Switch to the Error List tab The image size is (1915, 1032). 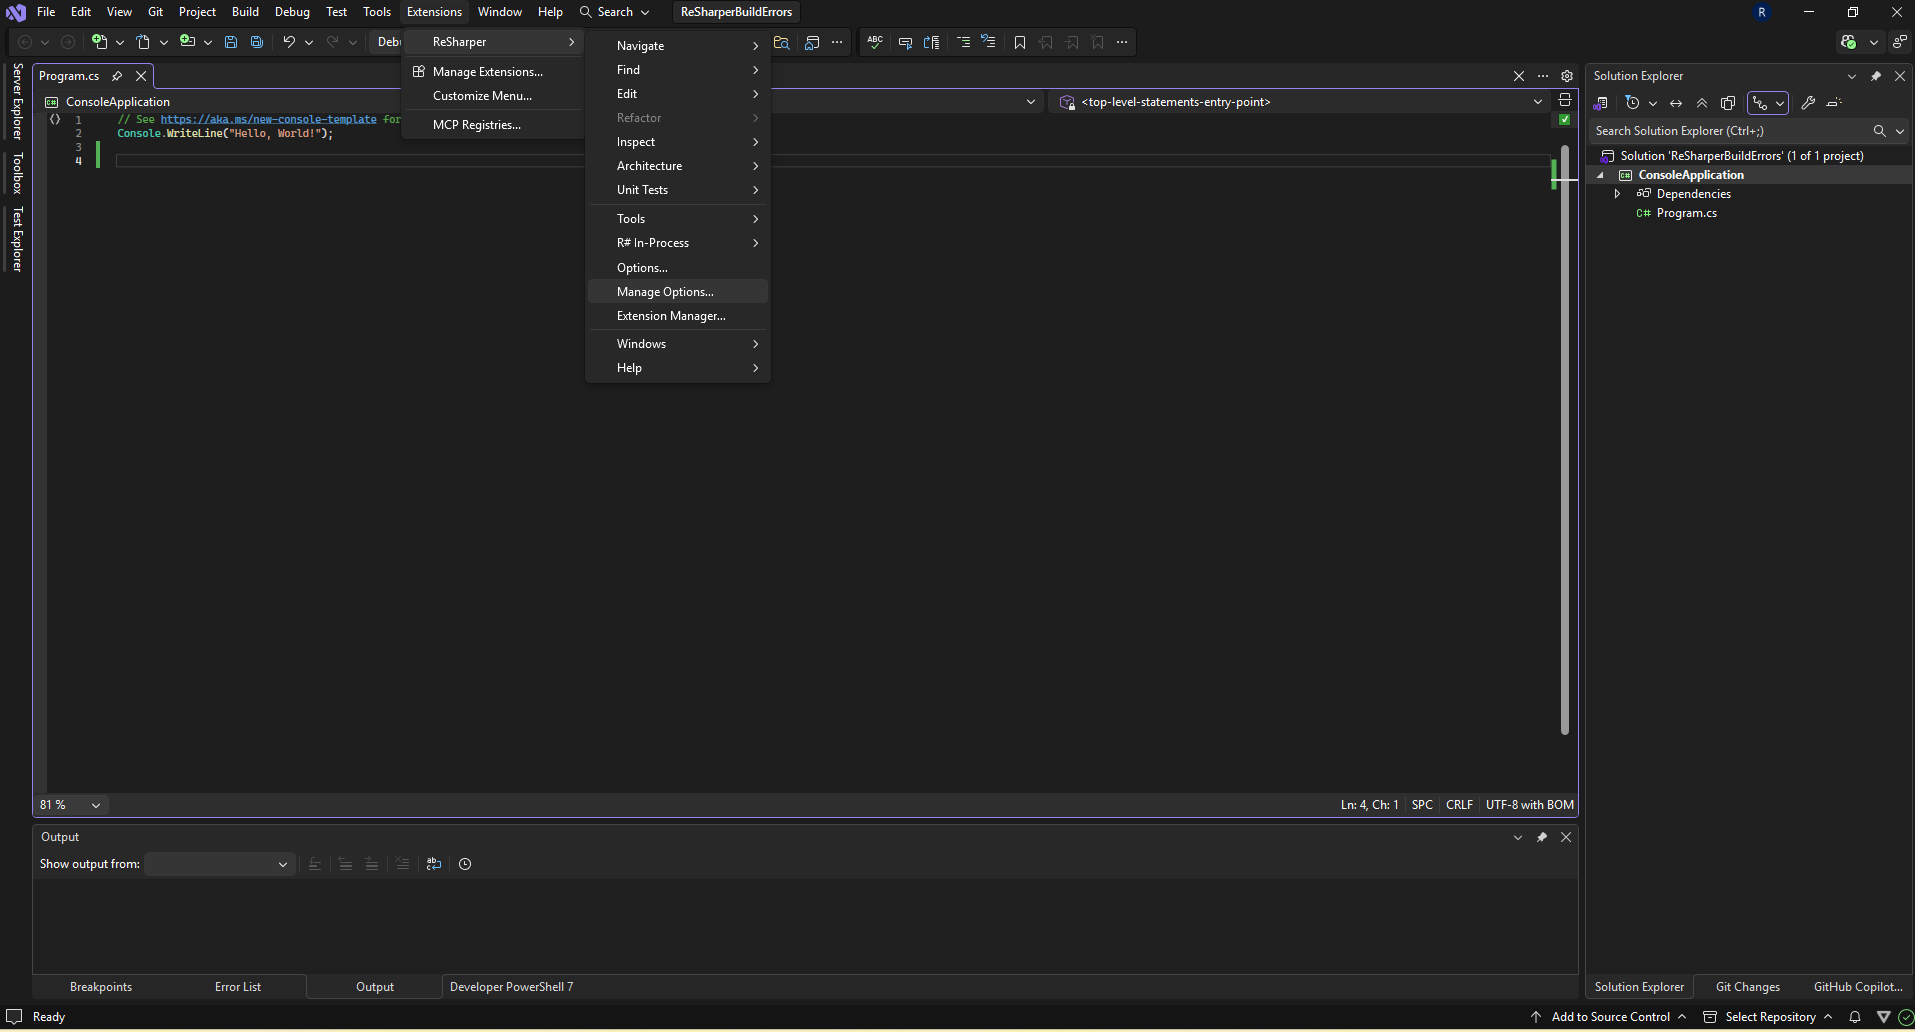(x=238, y=987)
